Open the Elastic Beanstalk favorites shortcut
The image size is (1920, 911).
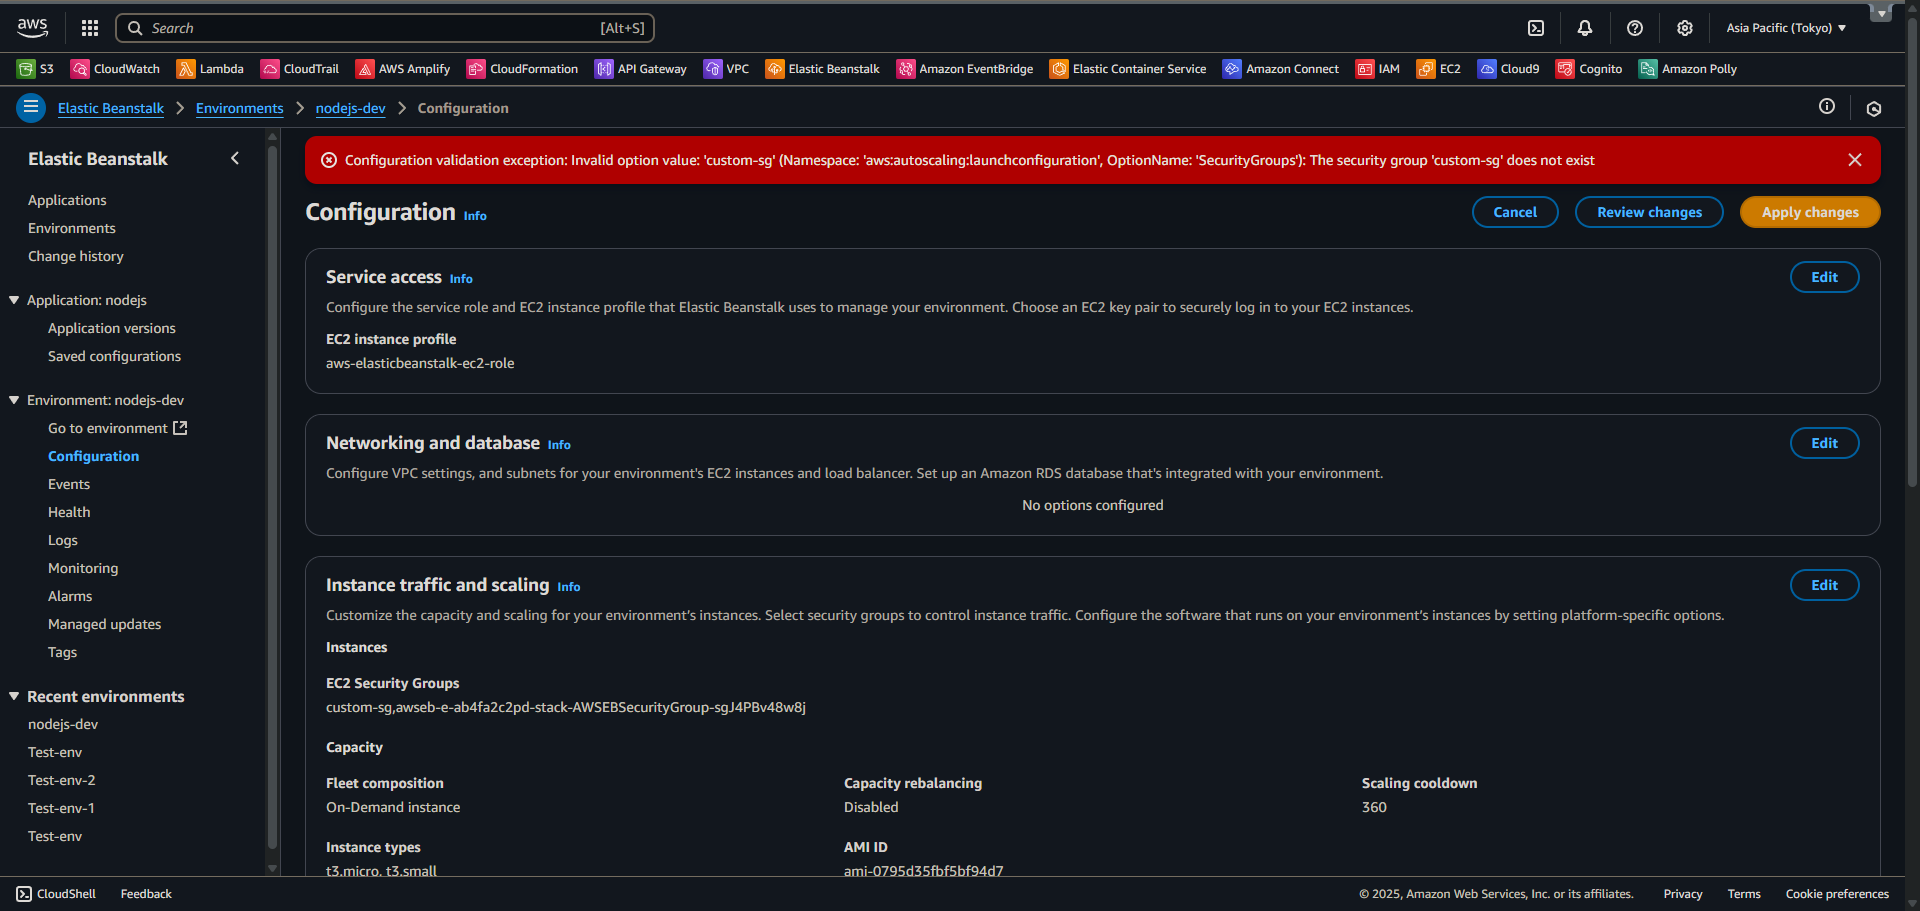tap(822, 69)
